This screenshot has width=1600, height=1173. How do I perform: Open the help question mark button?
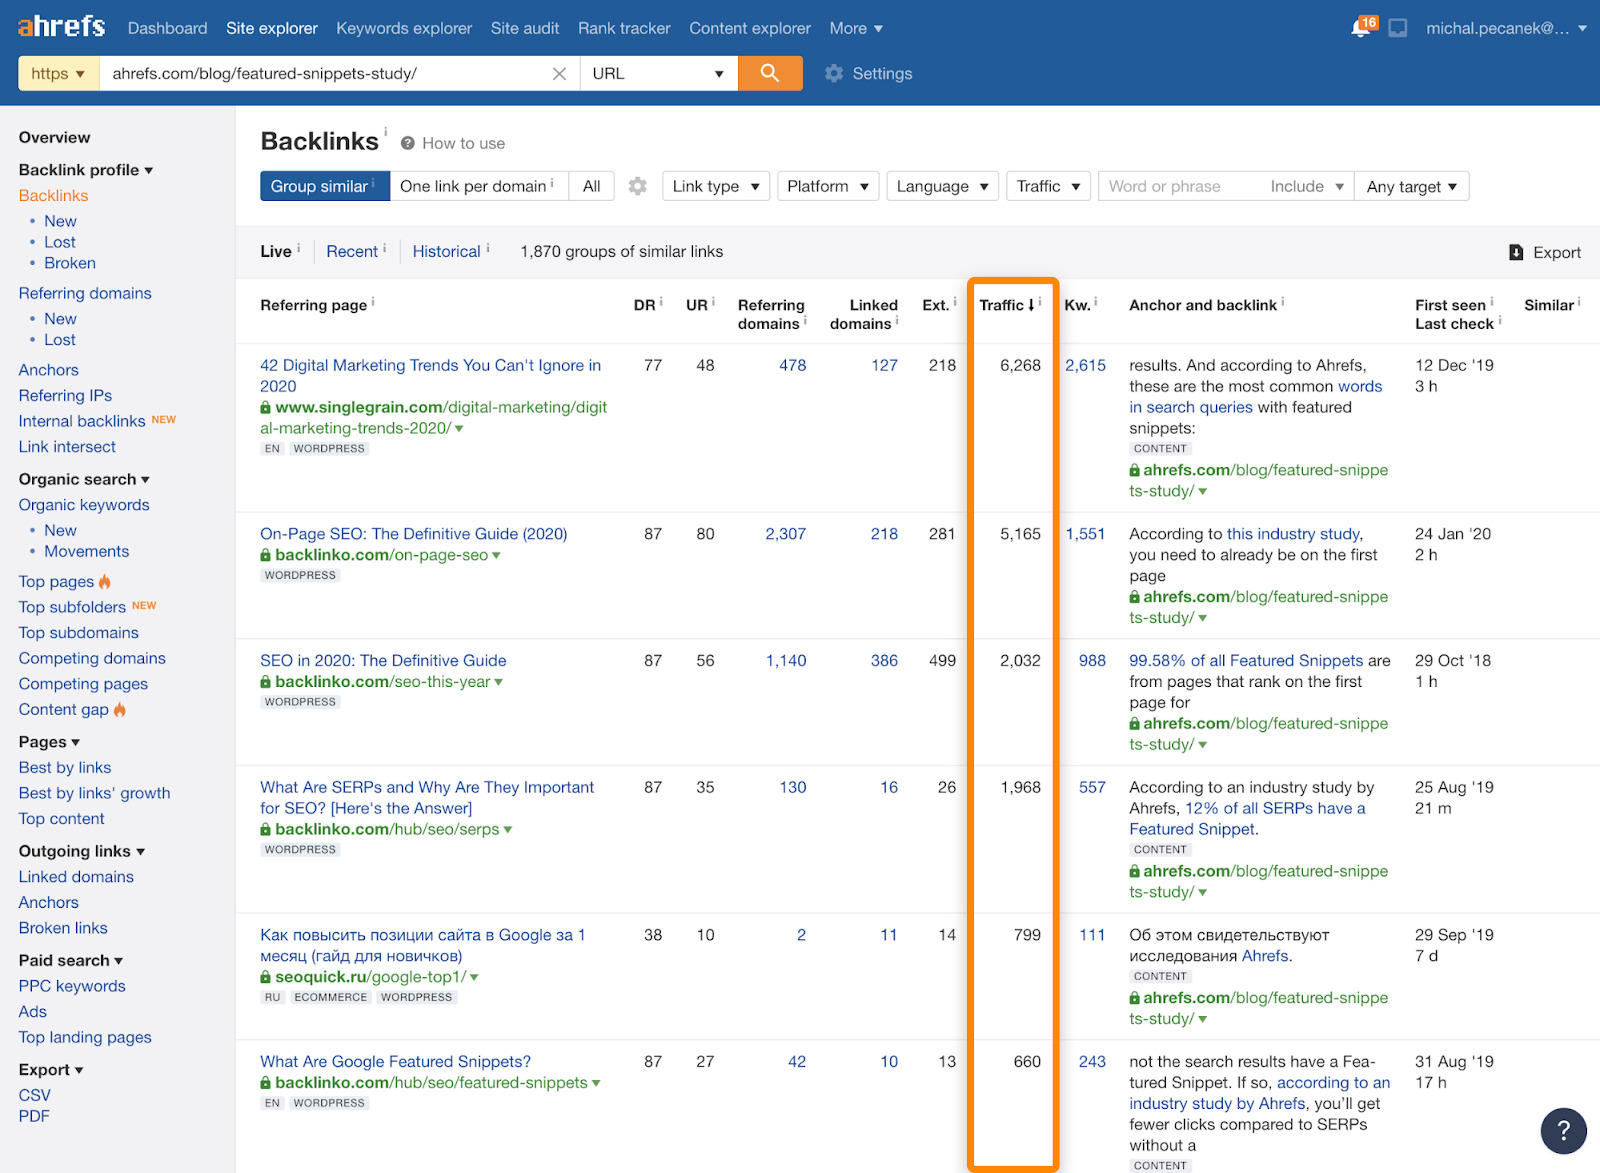[x=1563, y=1131]
